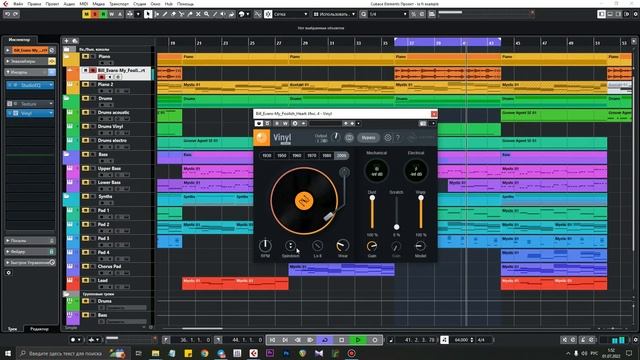Image resolution: width=640 pixels, height=360 pixels.
Task: Toggle Vinyl plugin activate power button
Action: (259, 123)
